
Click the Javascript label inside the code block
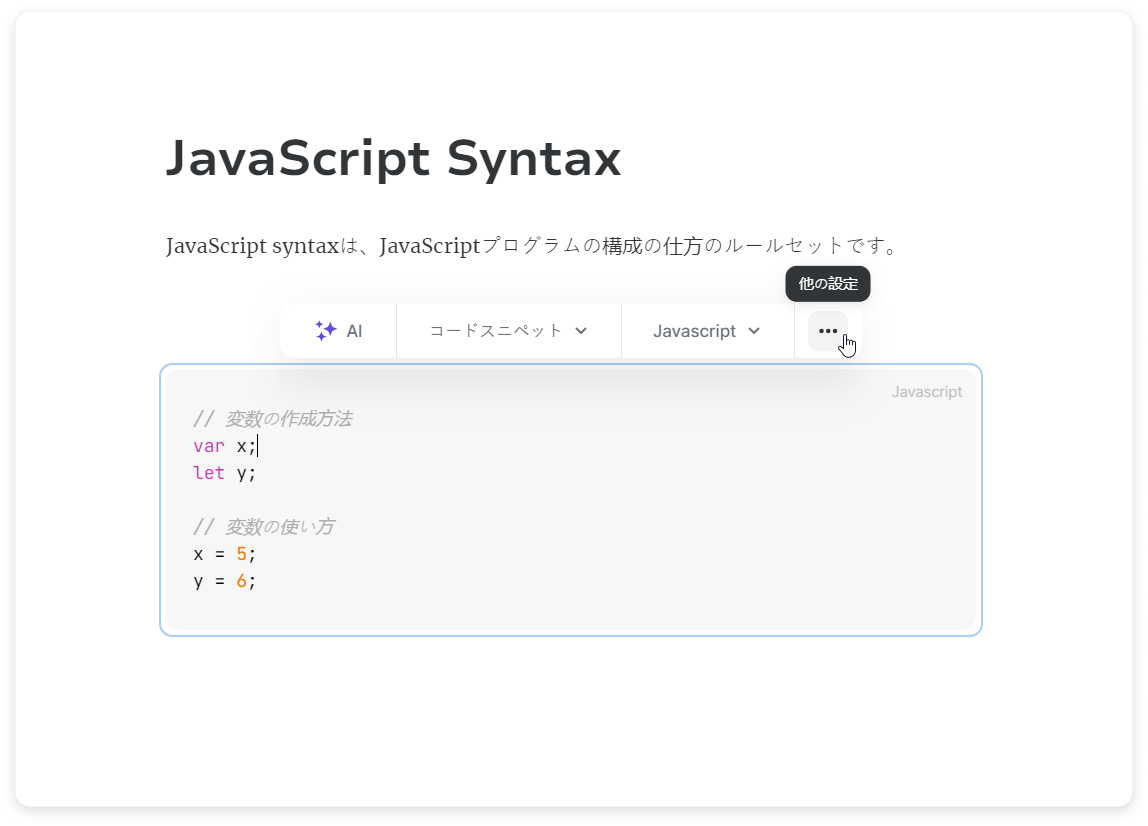tap(926, 392)
